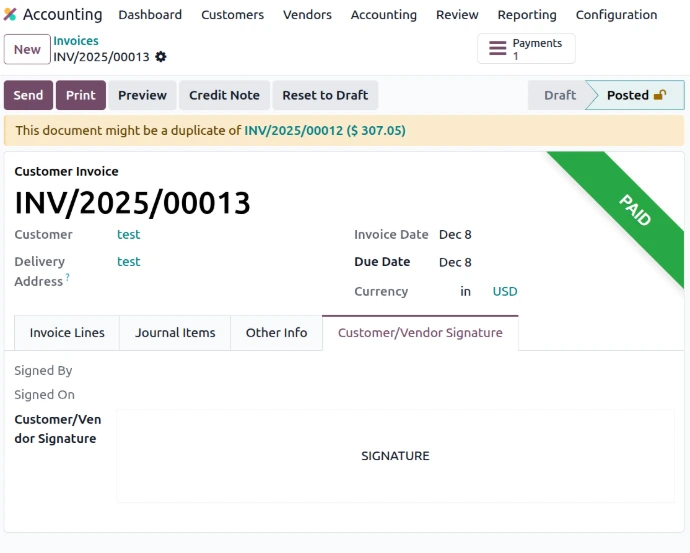690x553 pixels.
Task: Open the Vendors menu
Action: (x=308, y=15)
